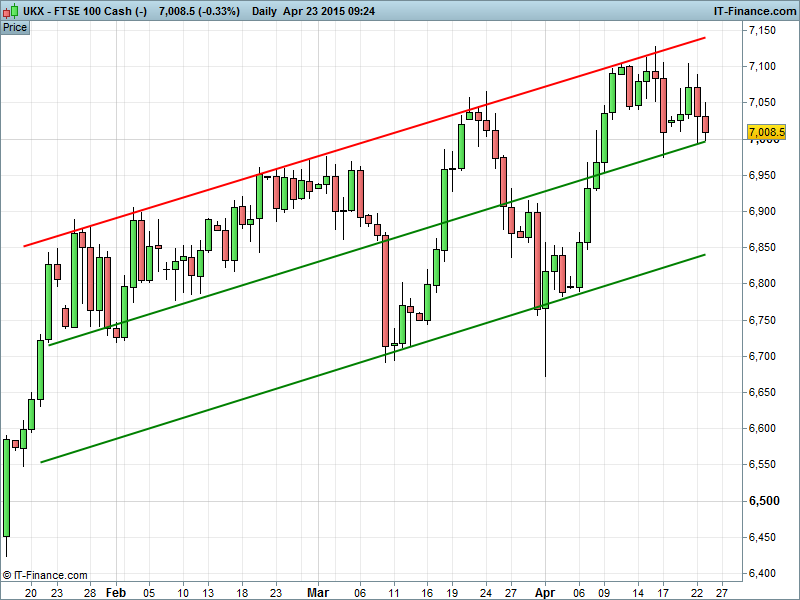
Task: Select the Price panel tab
Action: [x=15, y=27]
